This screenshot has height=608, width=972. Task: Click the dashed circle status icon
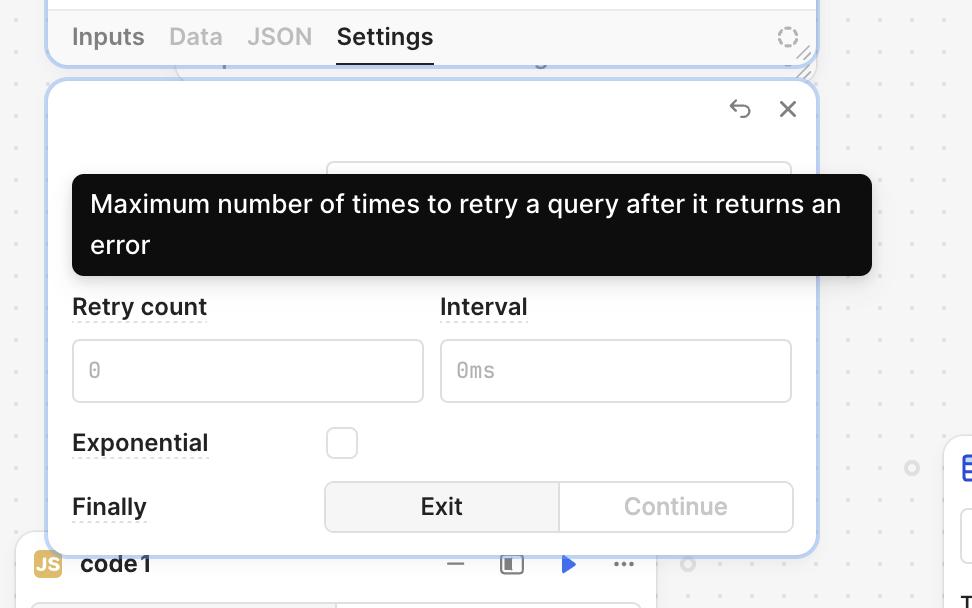(788, 37)
